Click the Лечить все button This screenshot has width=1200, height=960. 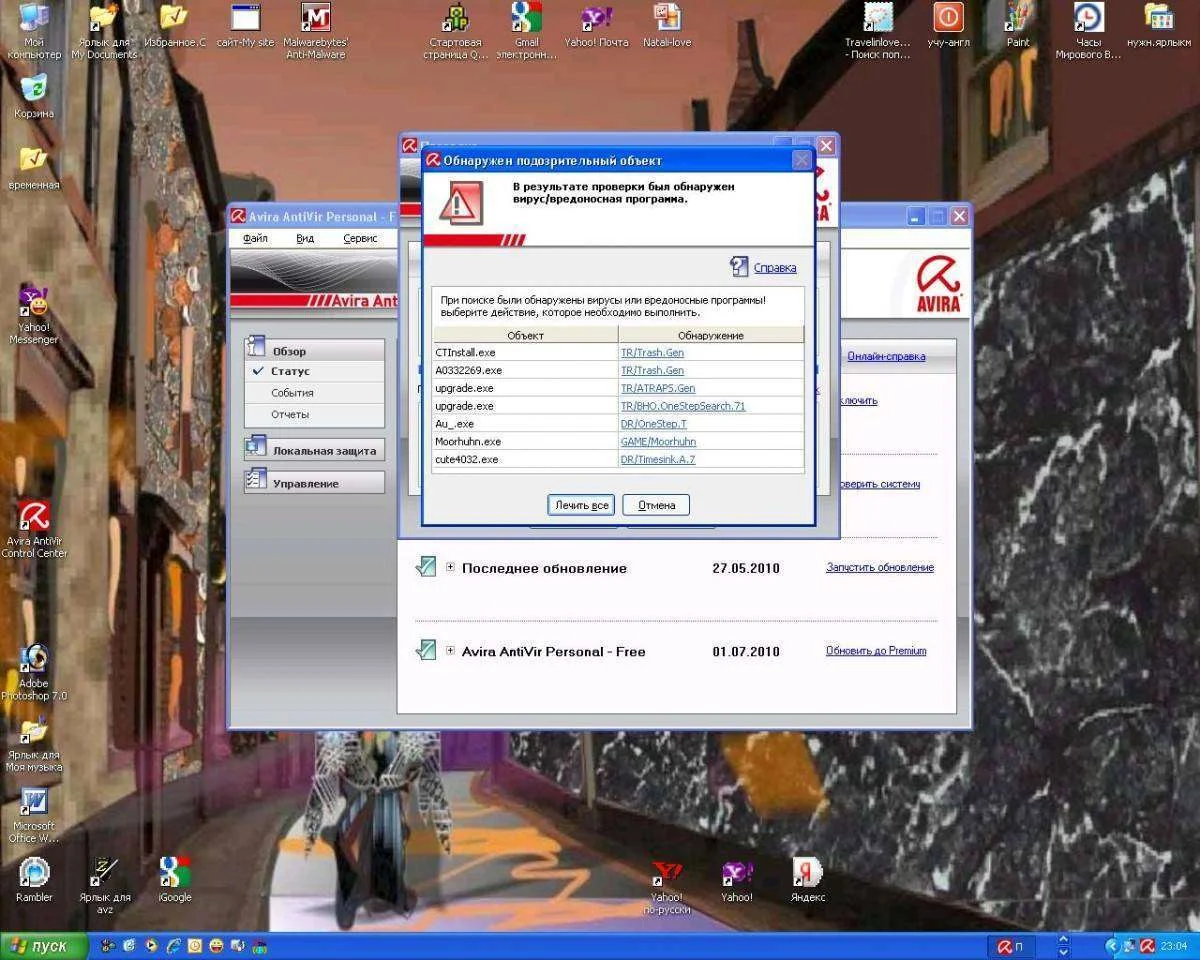point(581,505)
